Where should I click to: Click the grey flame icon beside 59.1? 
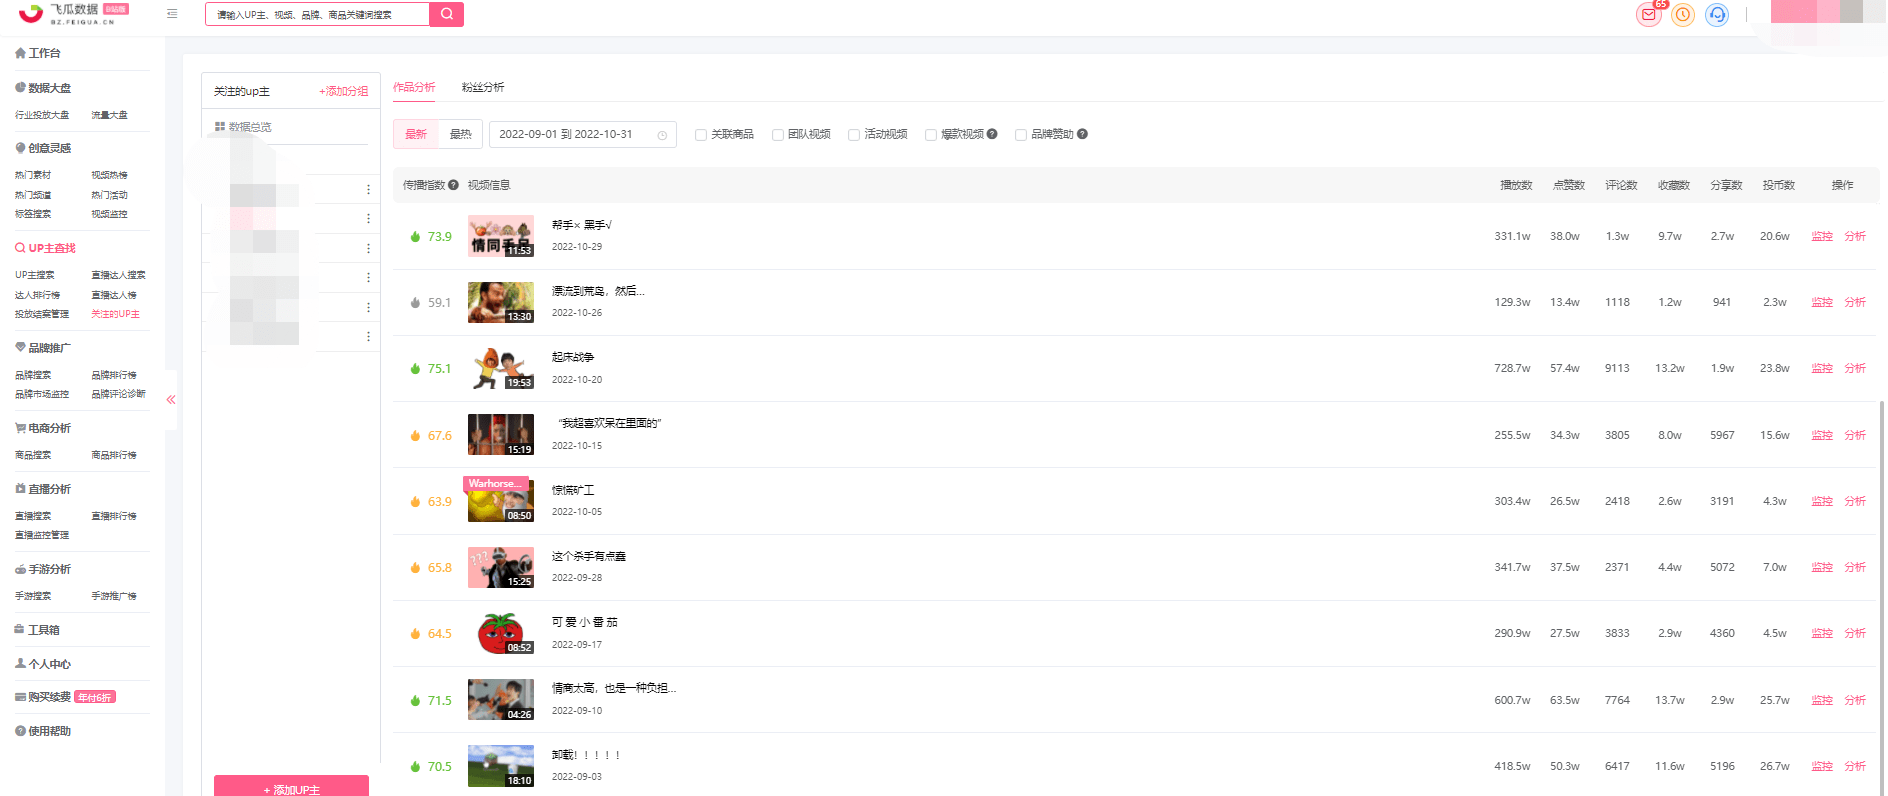click(415, 303)
